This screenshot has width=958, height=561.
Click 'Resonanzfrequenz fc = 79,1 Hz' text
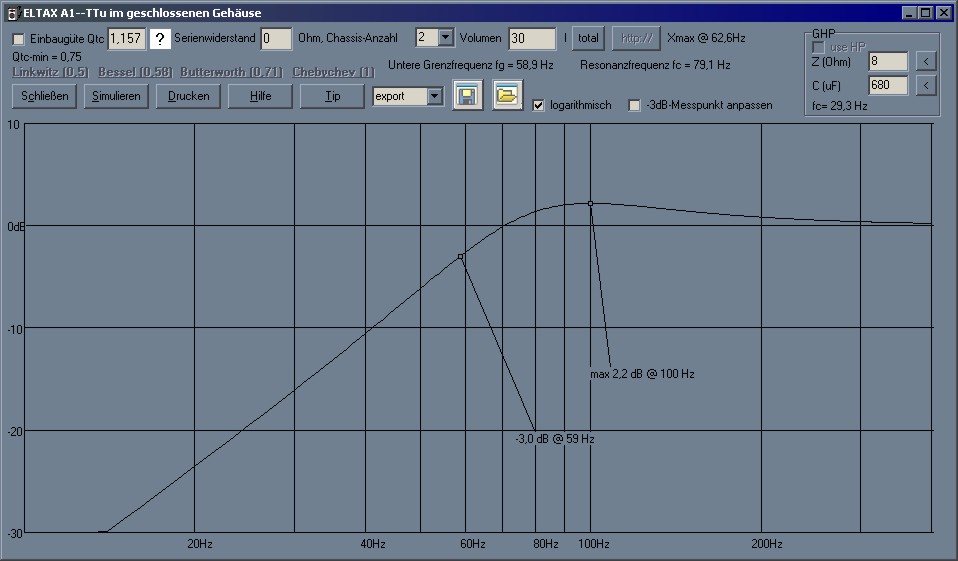[655, 65]
